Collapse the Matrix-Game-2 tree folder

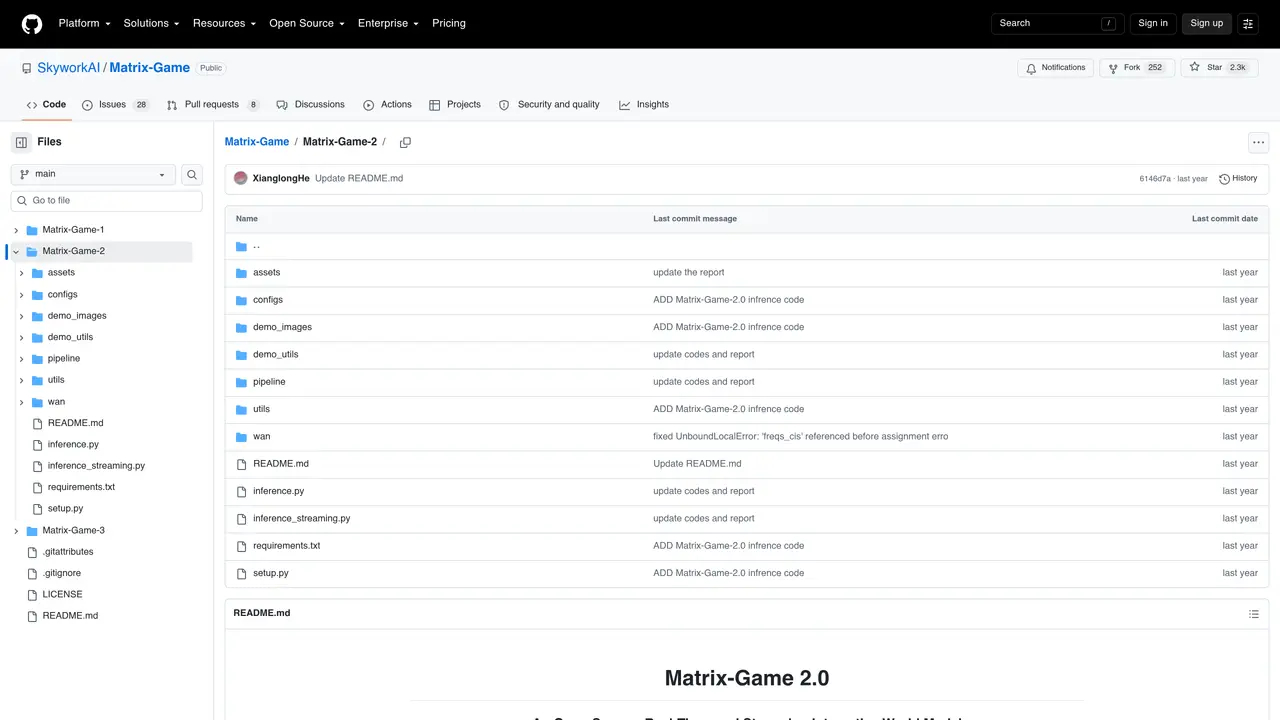(x=16, y=251)
